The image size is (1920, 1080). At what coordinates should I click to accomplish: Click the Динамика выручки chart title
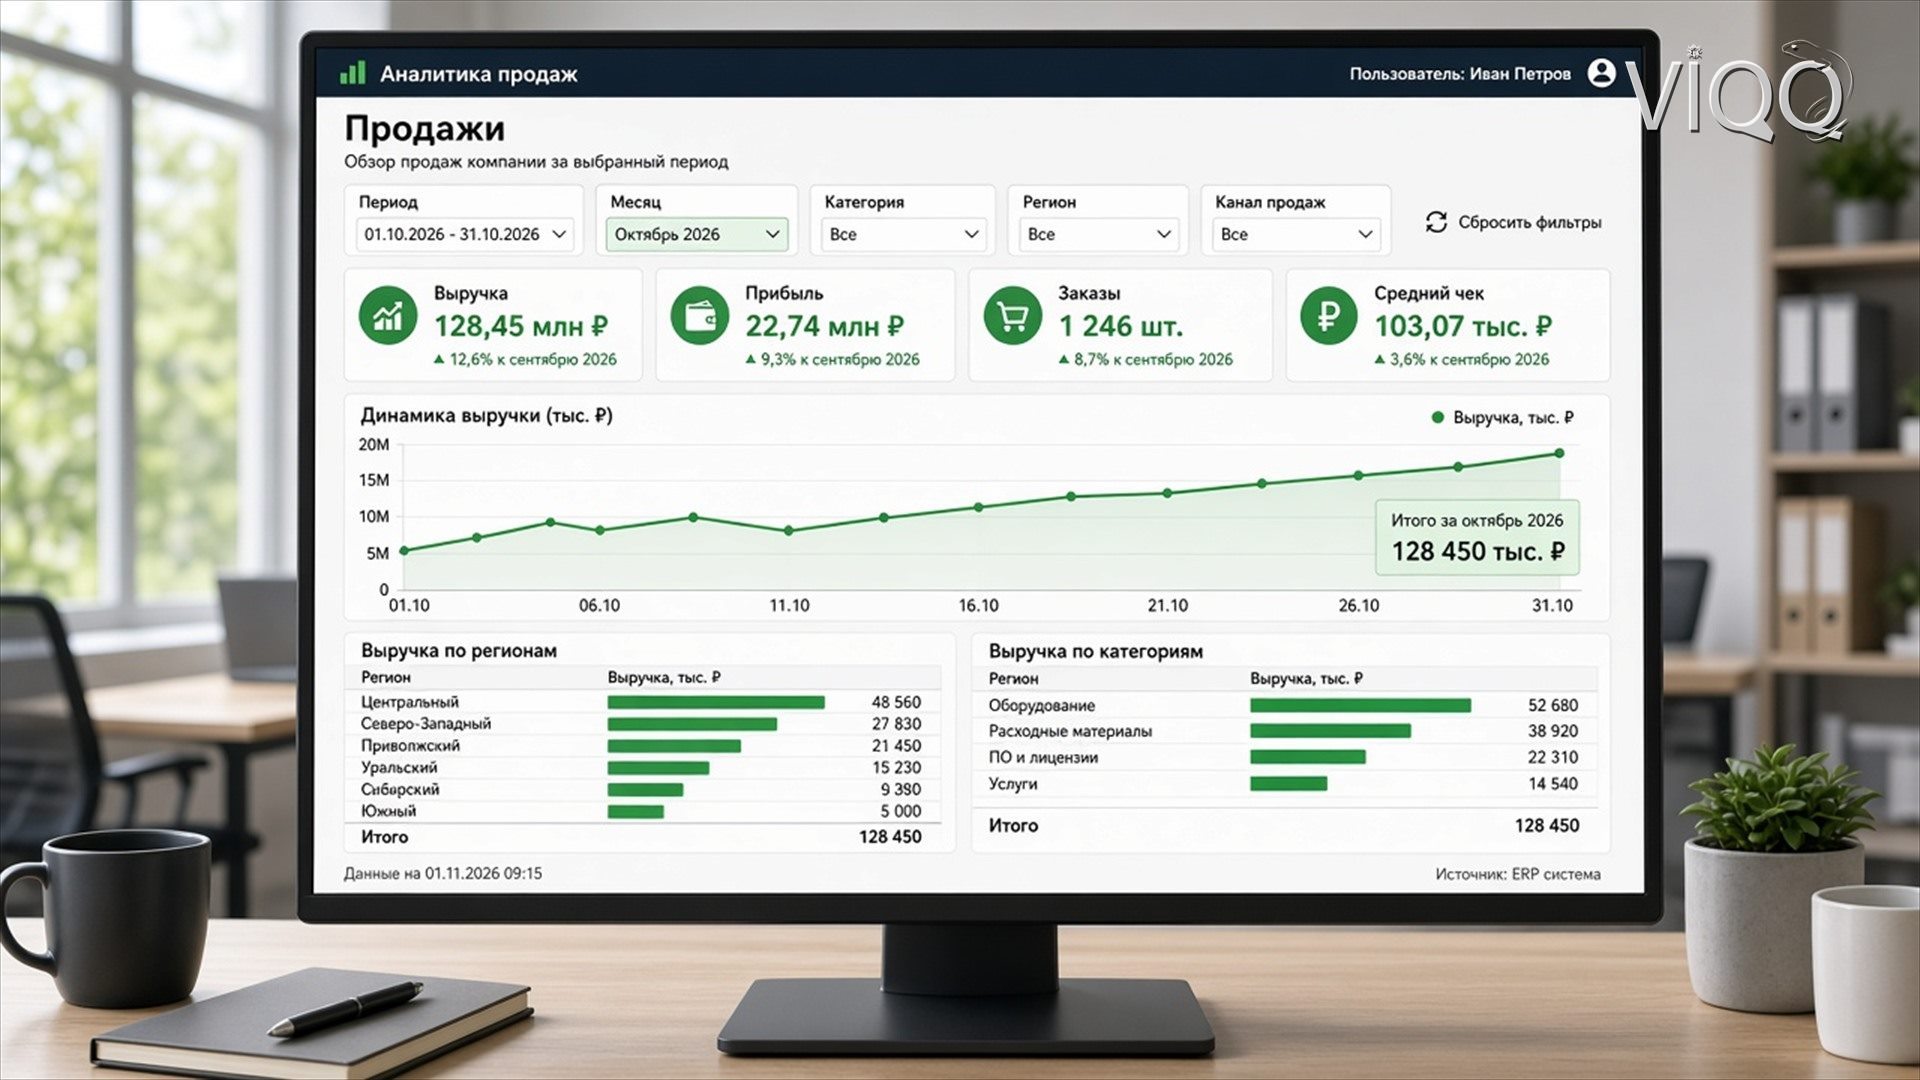(486, 415)
